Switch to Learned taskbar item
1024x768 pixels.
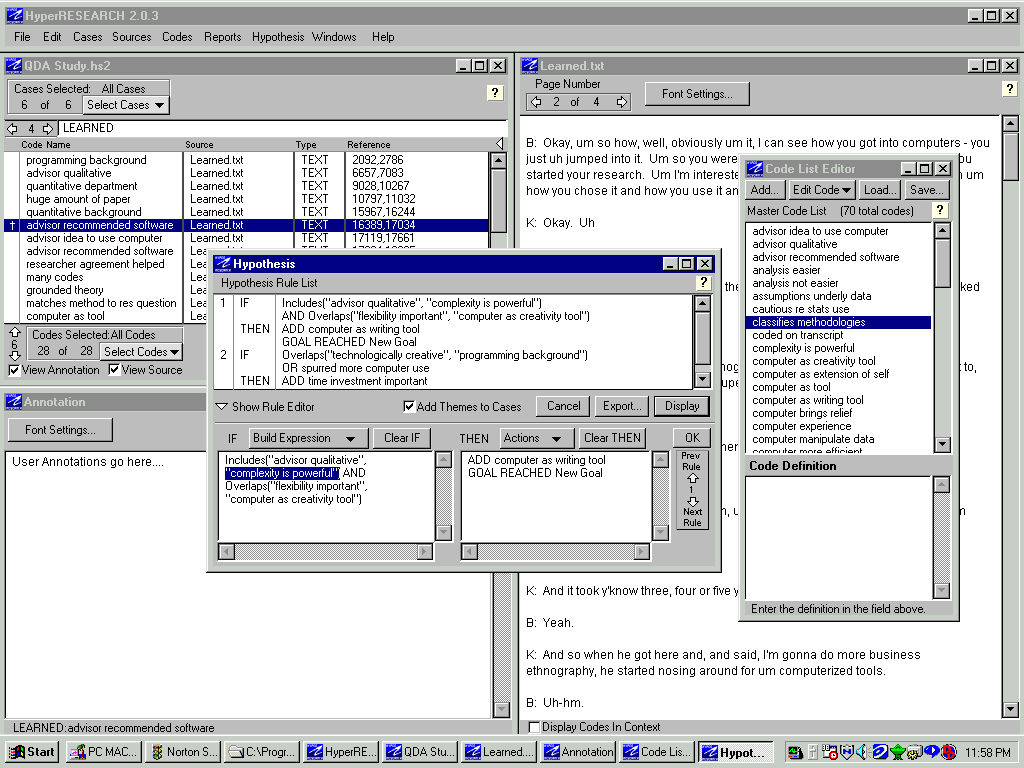click(500, 752)
